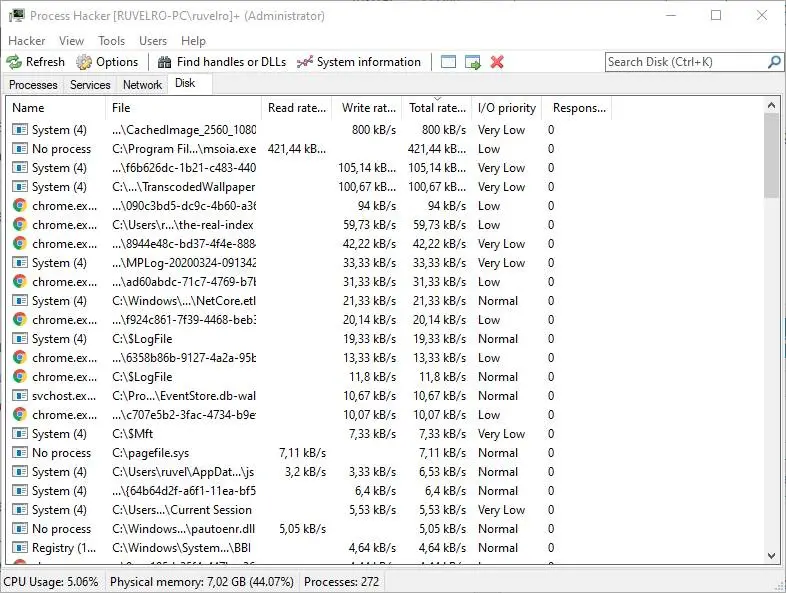
Task: Click the icon in the pagefile.sys row
Action: pos(20,453)
